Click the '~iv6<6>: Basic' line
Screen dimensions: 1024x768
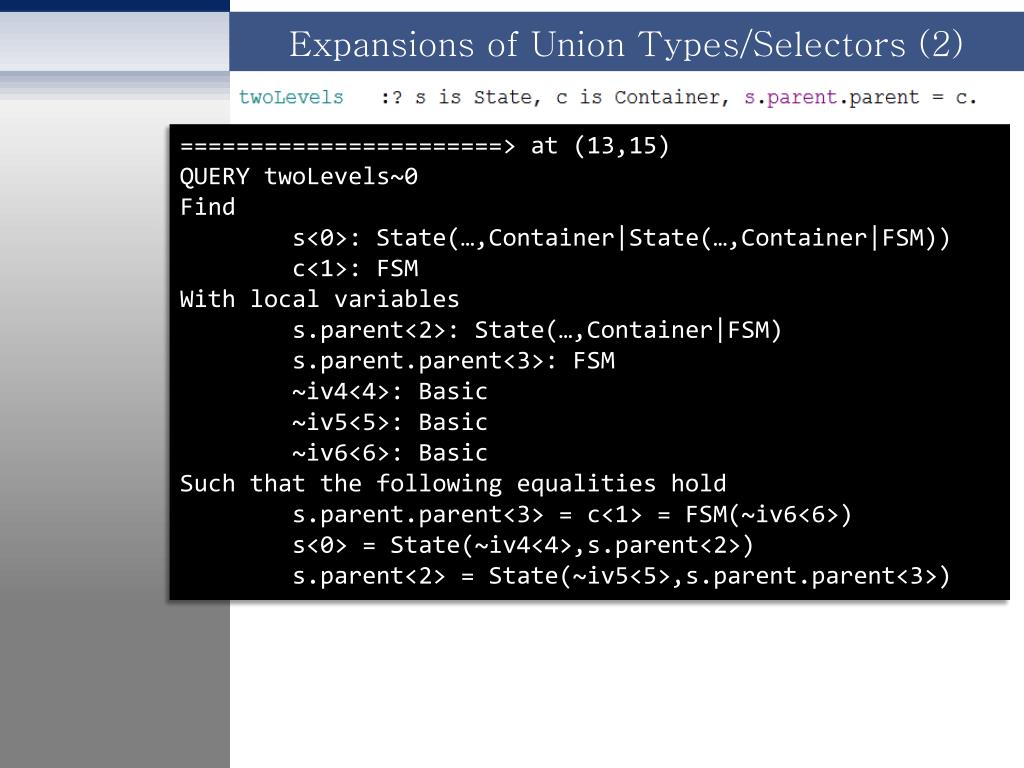click(390, 453)
